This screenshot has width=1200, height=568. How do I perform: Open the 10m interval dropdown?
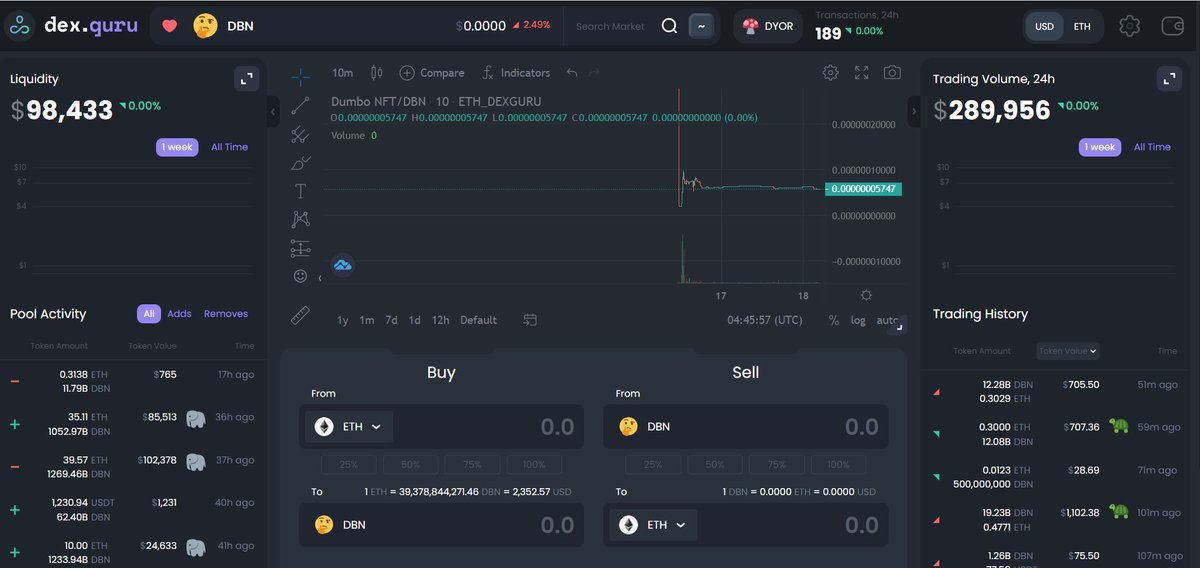point(342,73)
